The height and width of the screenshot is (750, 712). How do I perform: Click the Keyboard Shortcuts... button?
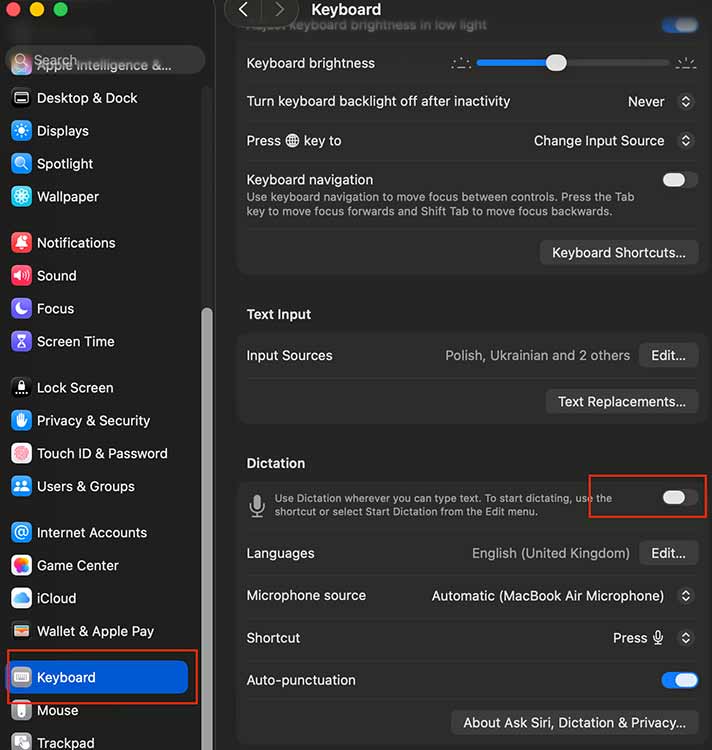click(x=618, y=253)
